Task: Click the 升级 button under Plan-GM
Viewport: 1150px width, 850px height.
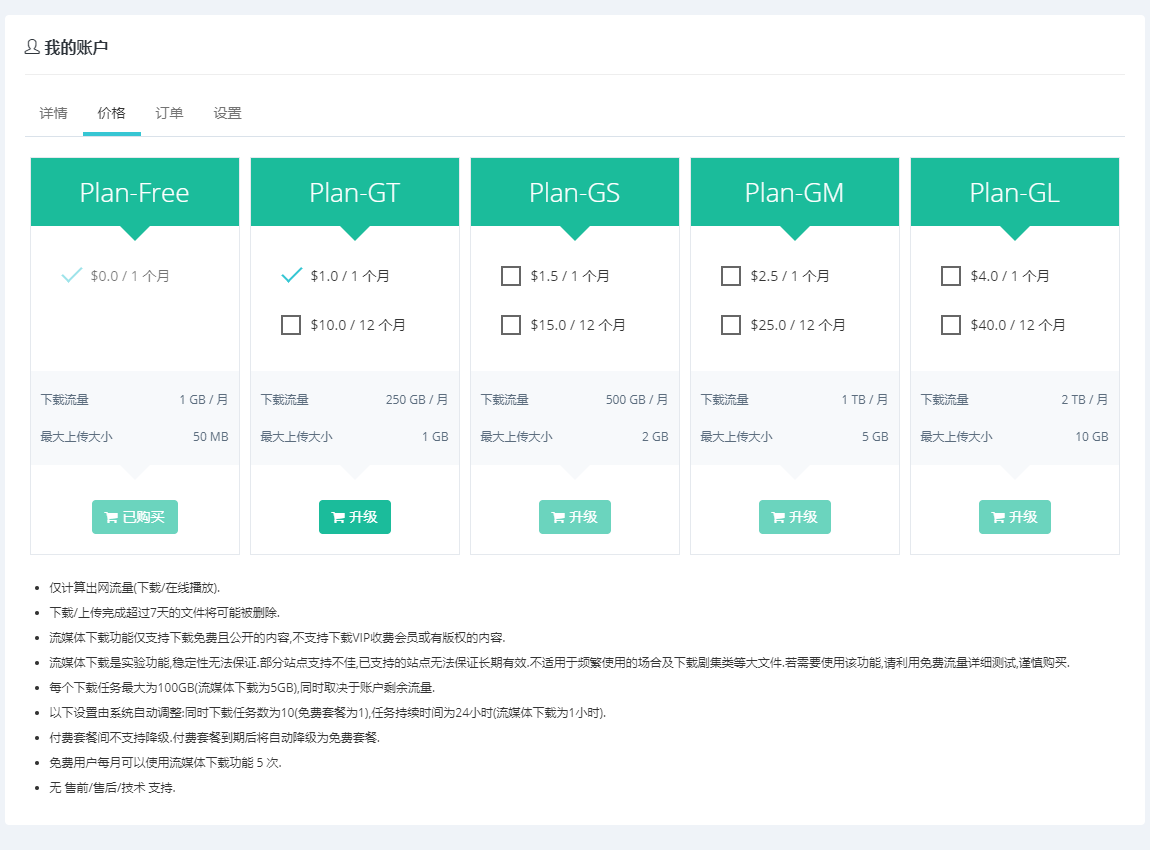Action: pos(794,517)
